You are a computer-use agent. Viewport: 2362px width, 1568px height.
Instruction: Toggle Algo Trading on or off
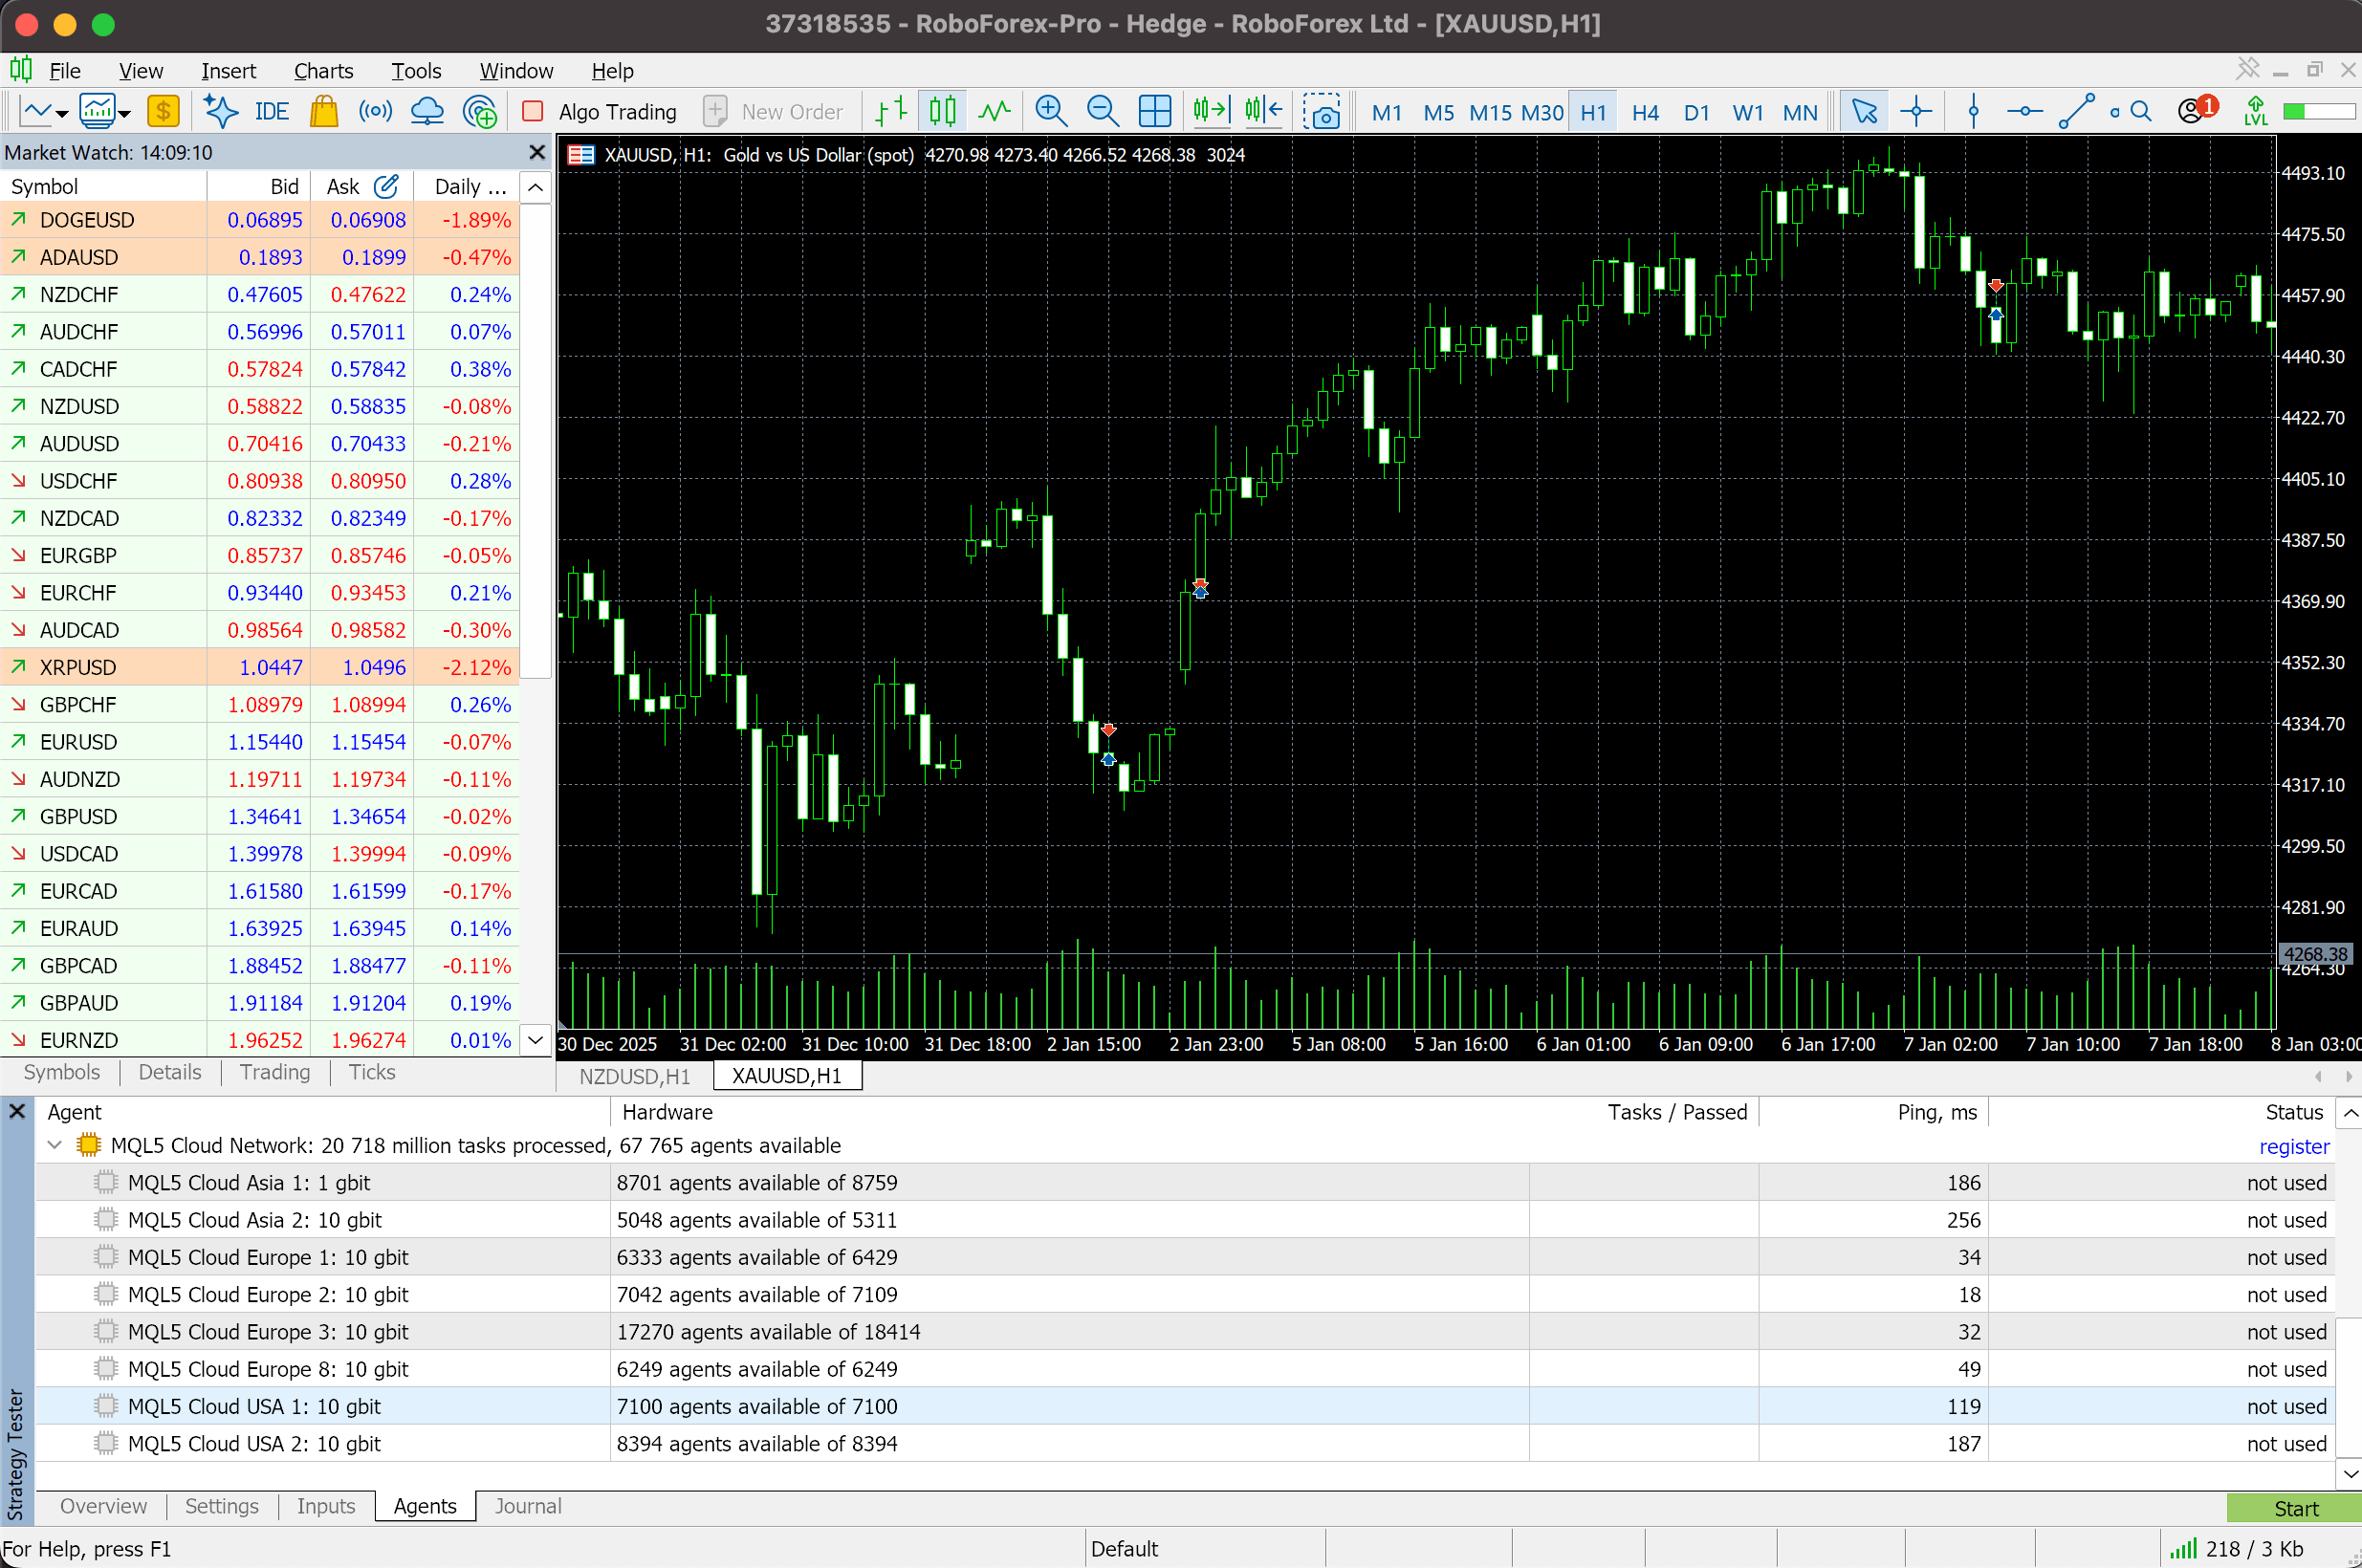600,111
